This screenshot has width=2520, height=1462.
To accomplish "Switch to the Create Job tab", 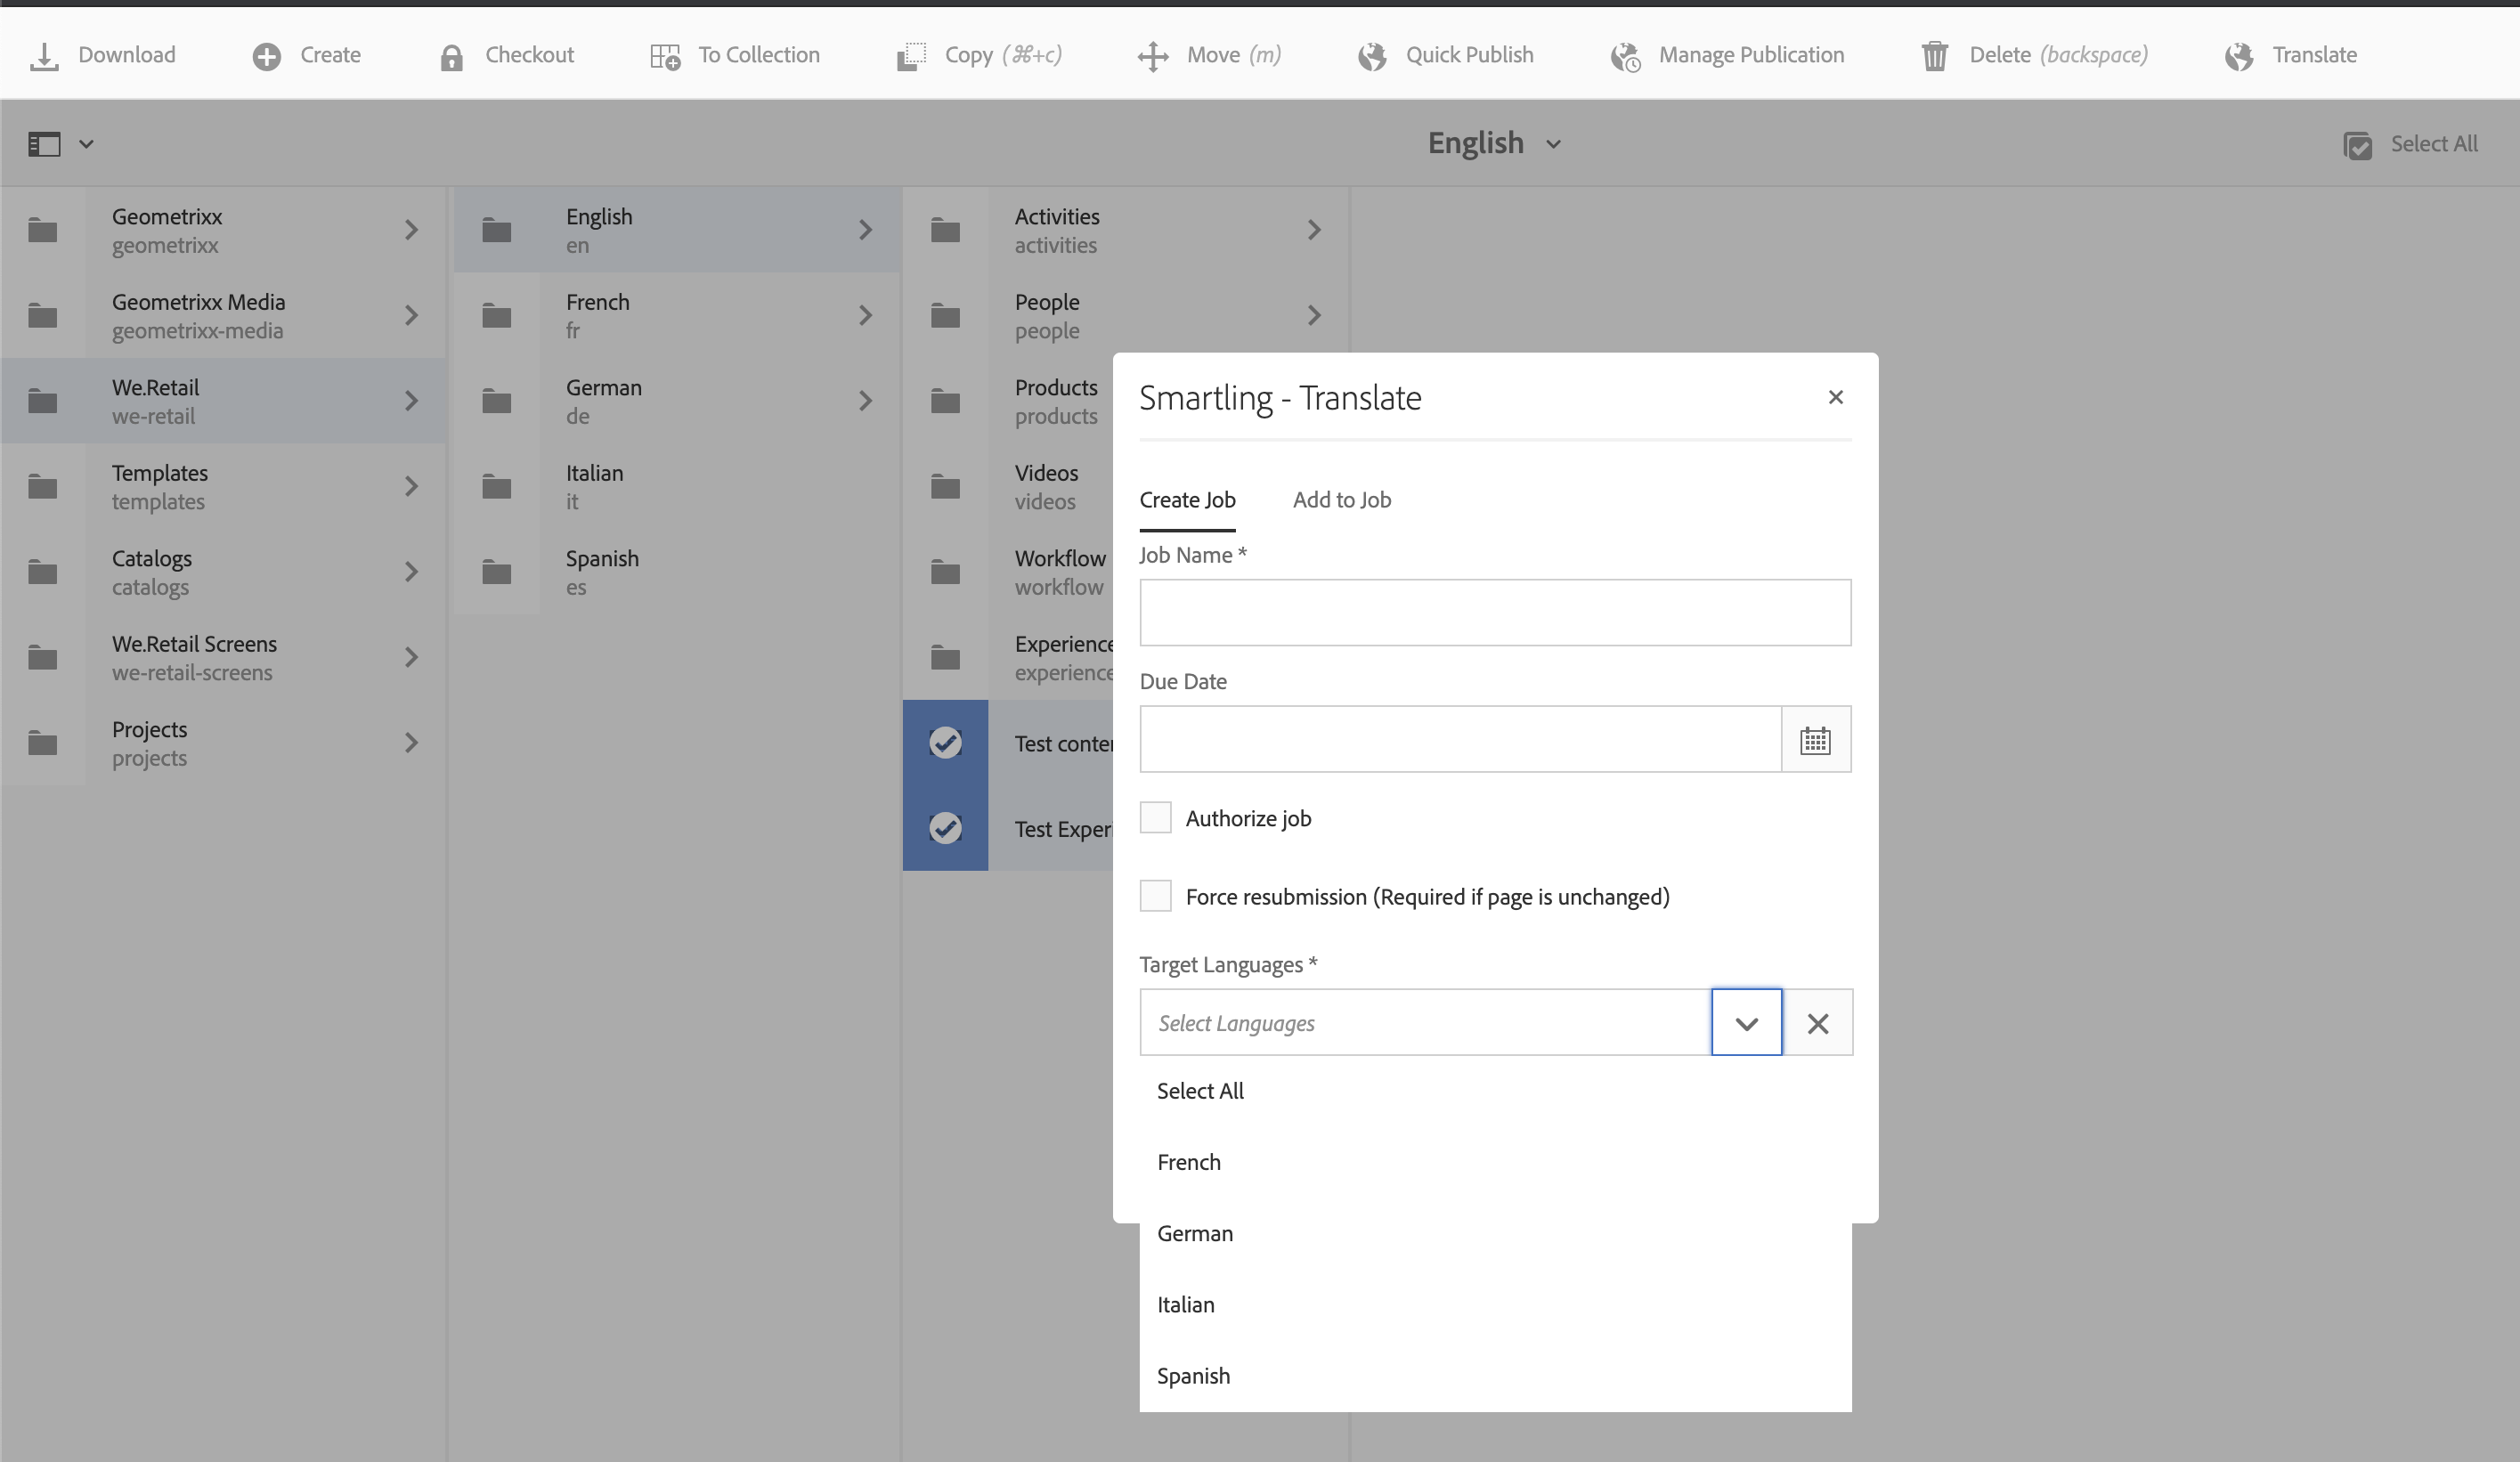I will coord(1187,500).
